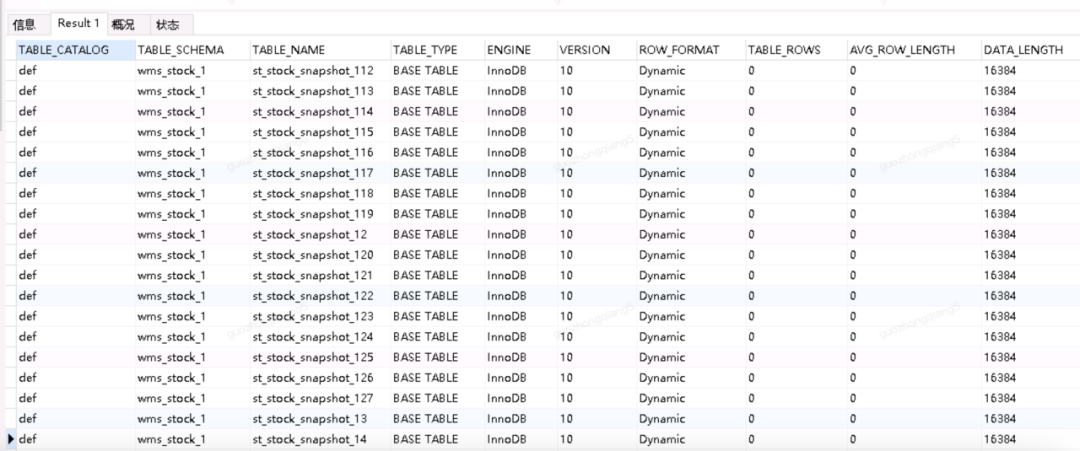
Task: Click the TABLE_ROWS column header
Action: click(796, 50)
